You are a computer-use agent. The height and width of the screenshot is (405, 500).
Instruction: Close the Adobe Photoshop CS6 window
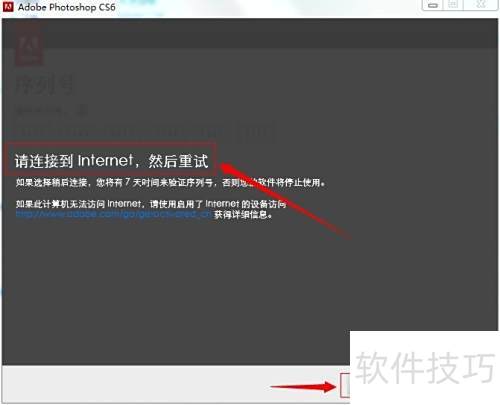[481, 5]
